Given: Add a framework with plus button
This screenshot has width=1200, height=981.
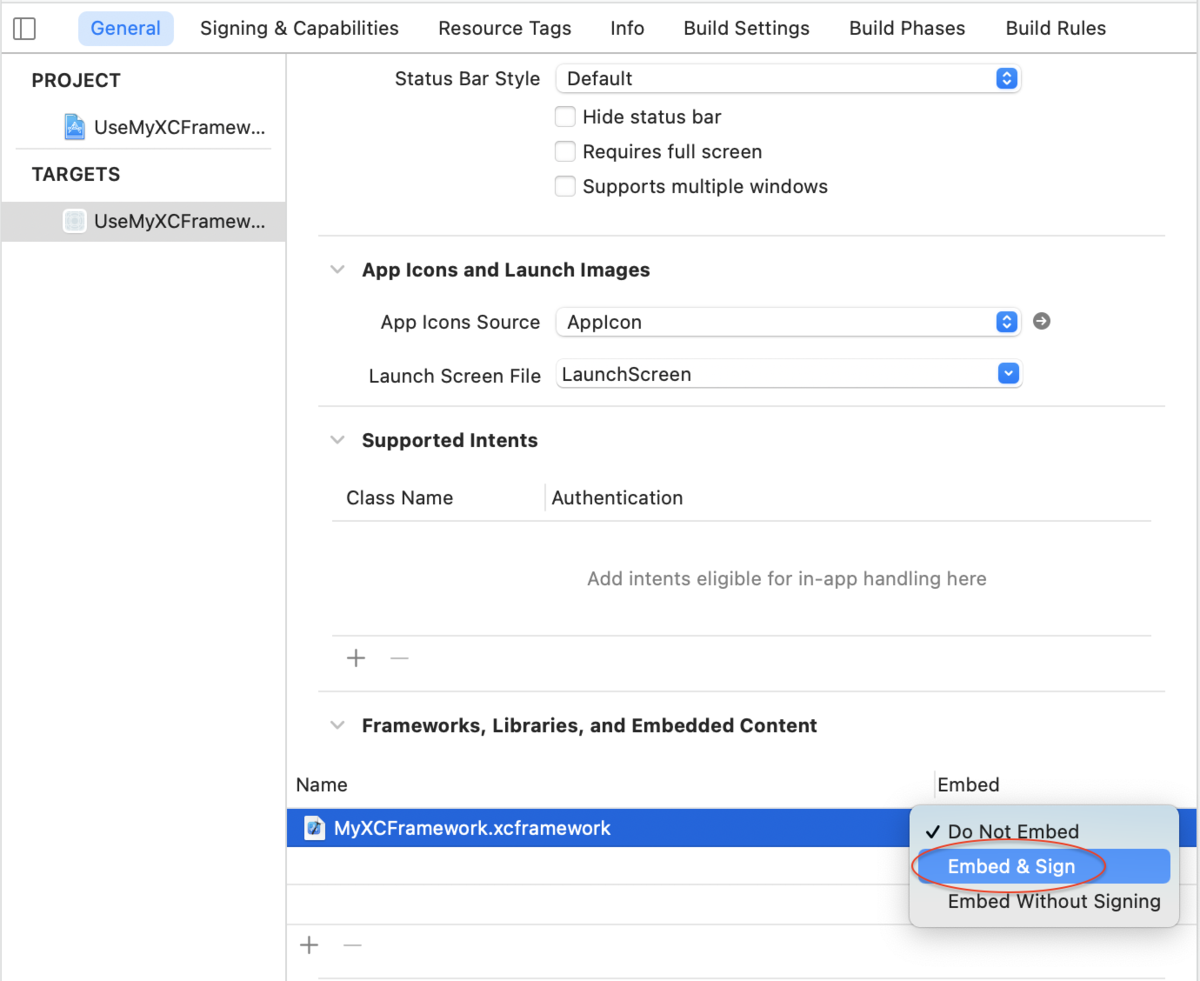Looking at the screenshot, I should coord(310,945).
